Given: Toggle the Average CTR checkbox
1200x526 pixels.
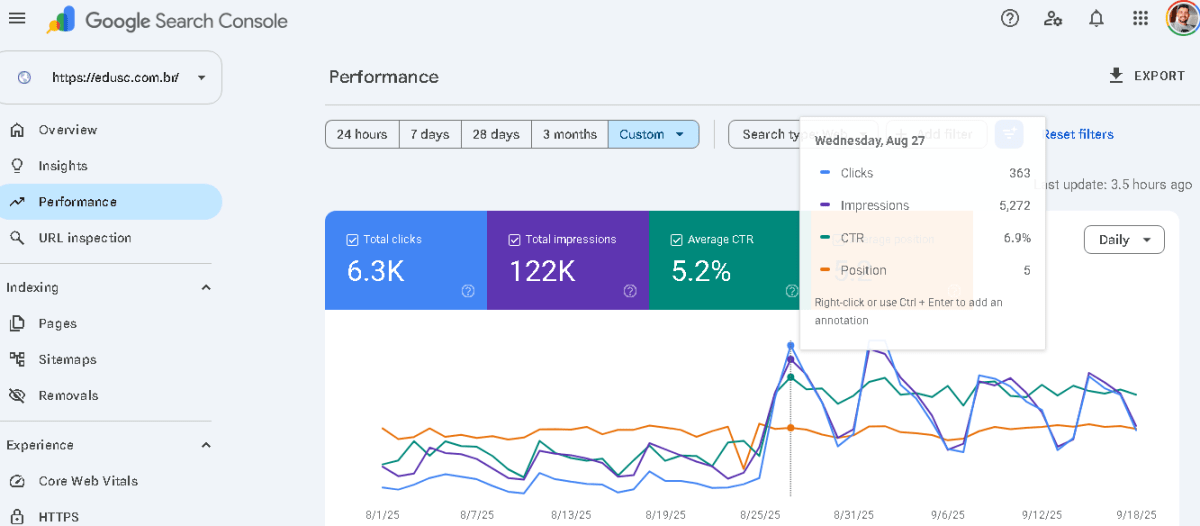Looking at the screenshot, I should point(677,240).
